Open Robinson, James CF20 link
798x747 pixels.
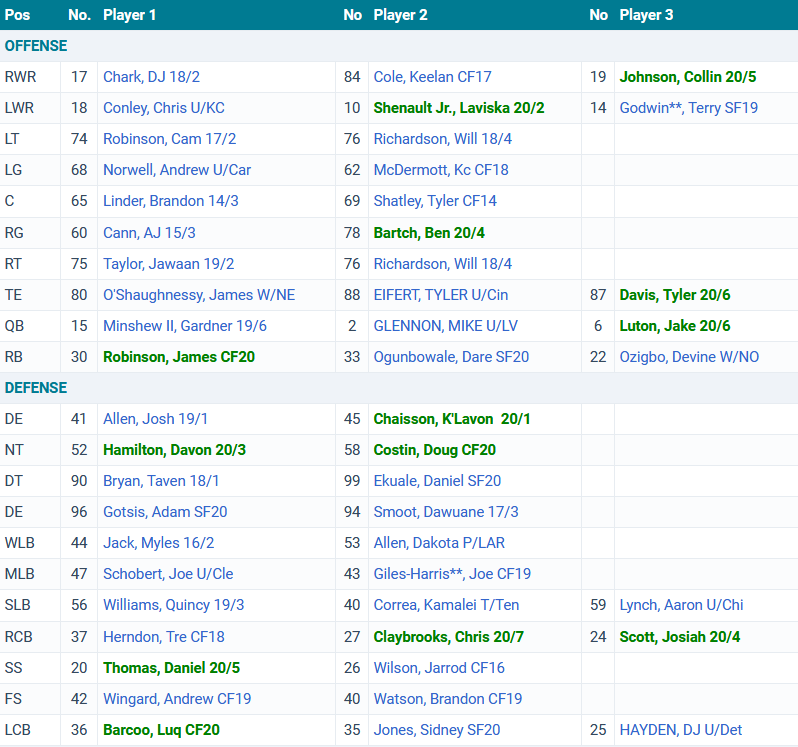coord(179,357)
